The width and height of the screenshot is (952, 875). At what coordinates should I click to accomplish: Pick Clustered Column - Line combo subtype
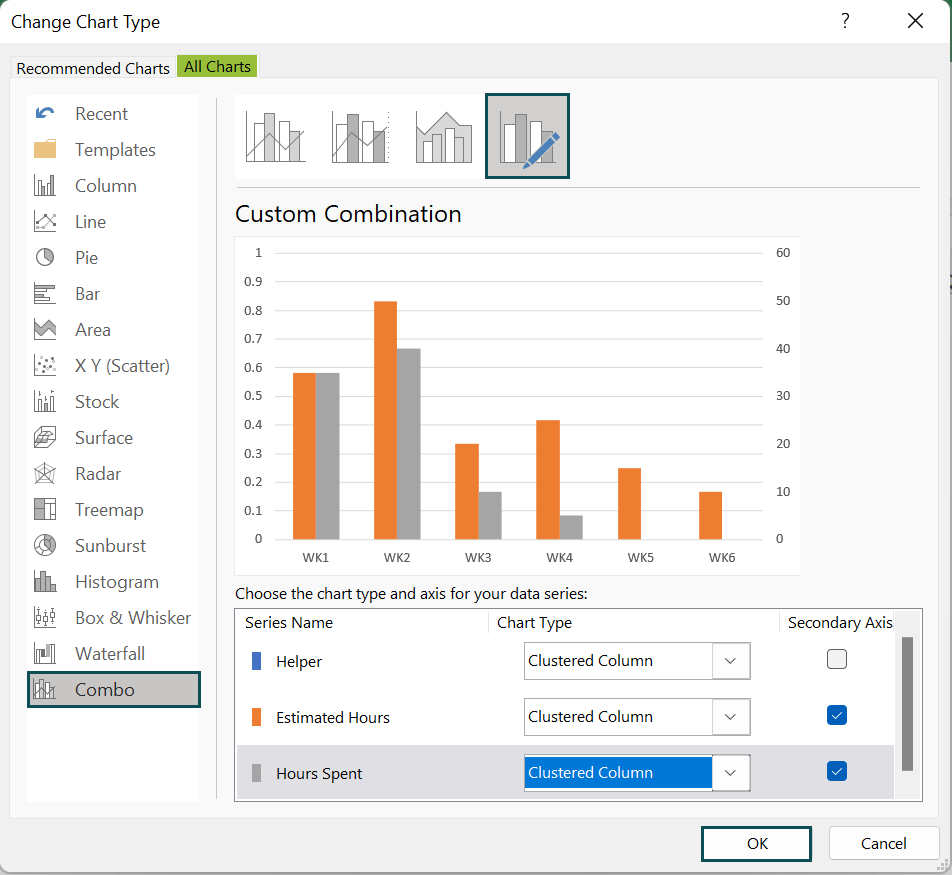click(275, 137)
